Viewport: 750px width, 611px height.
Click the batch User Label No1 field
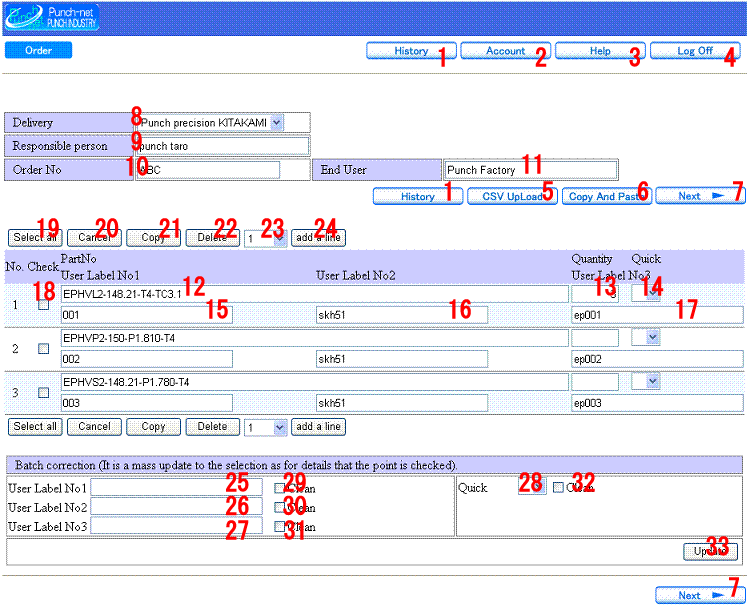tap(176, 487)
